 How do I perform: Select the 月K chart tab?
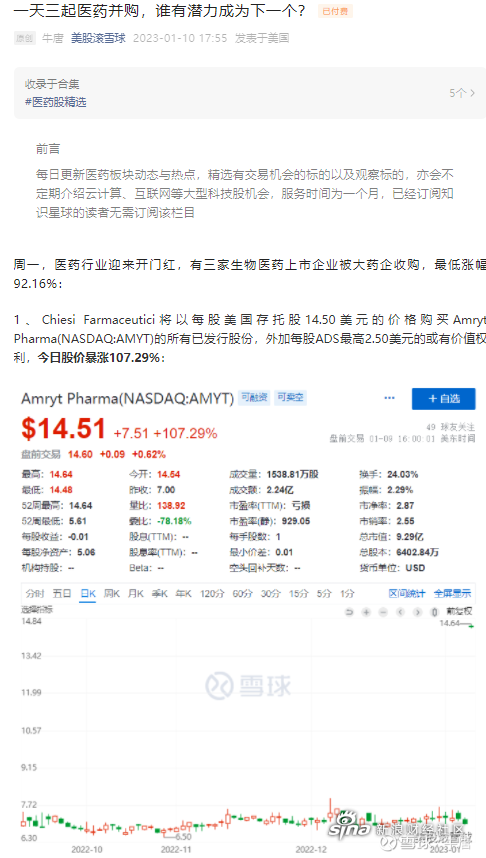(x=135, y=593)
